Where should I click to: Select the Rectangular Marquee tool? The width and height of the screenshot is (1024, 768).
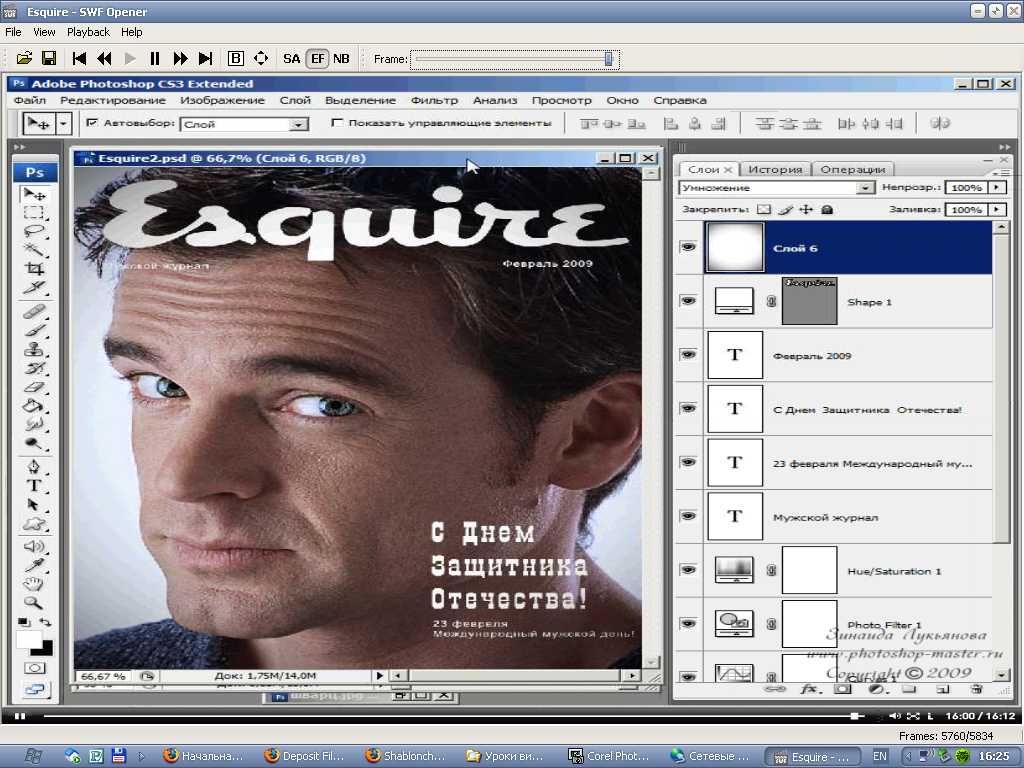pos(34,213)
